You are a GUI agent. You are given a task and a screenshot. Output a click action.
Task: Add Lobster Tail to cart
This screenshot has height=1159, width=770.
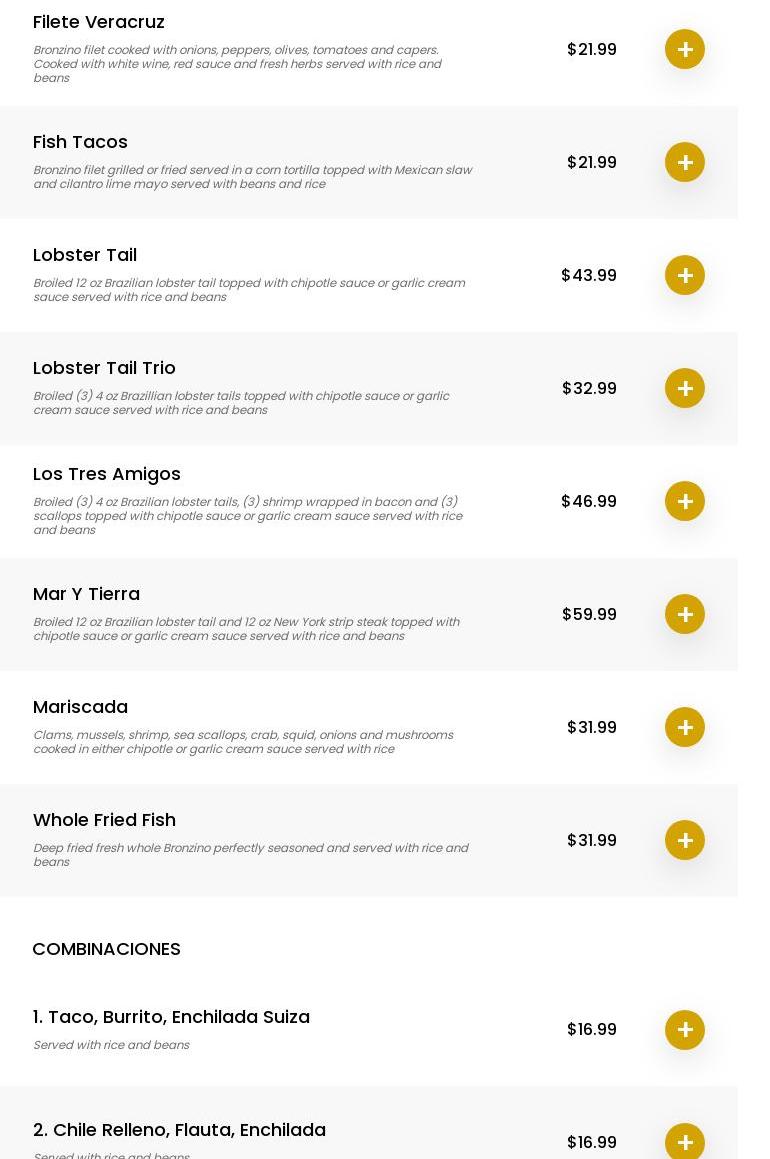pos(685,275)
